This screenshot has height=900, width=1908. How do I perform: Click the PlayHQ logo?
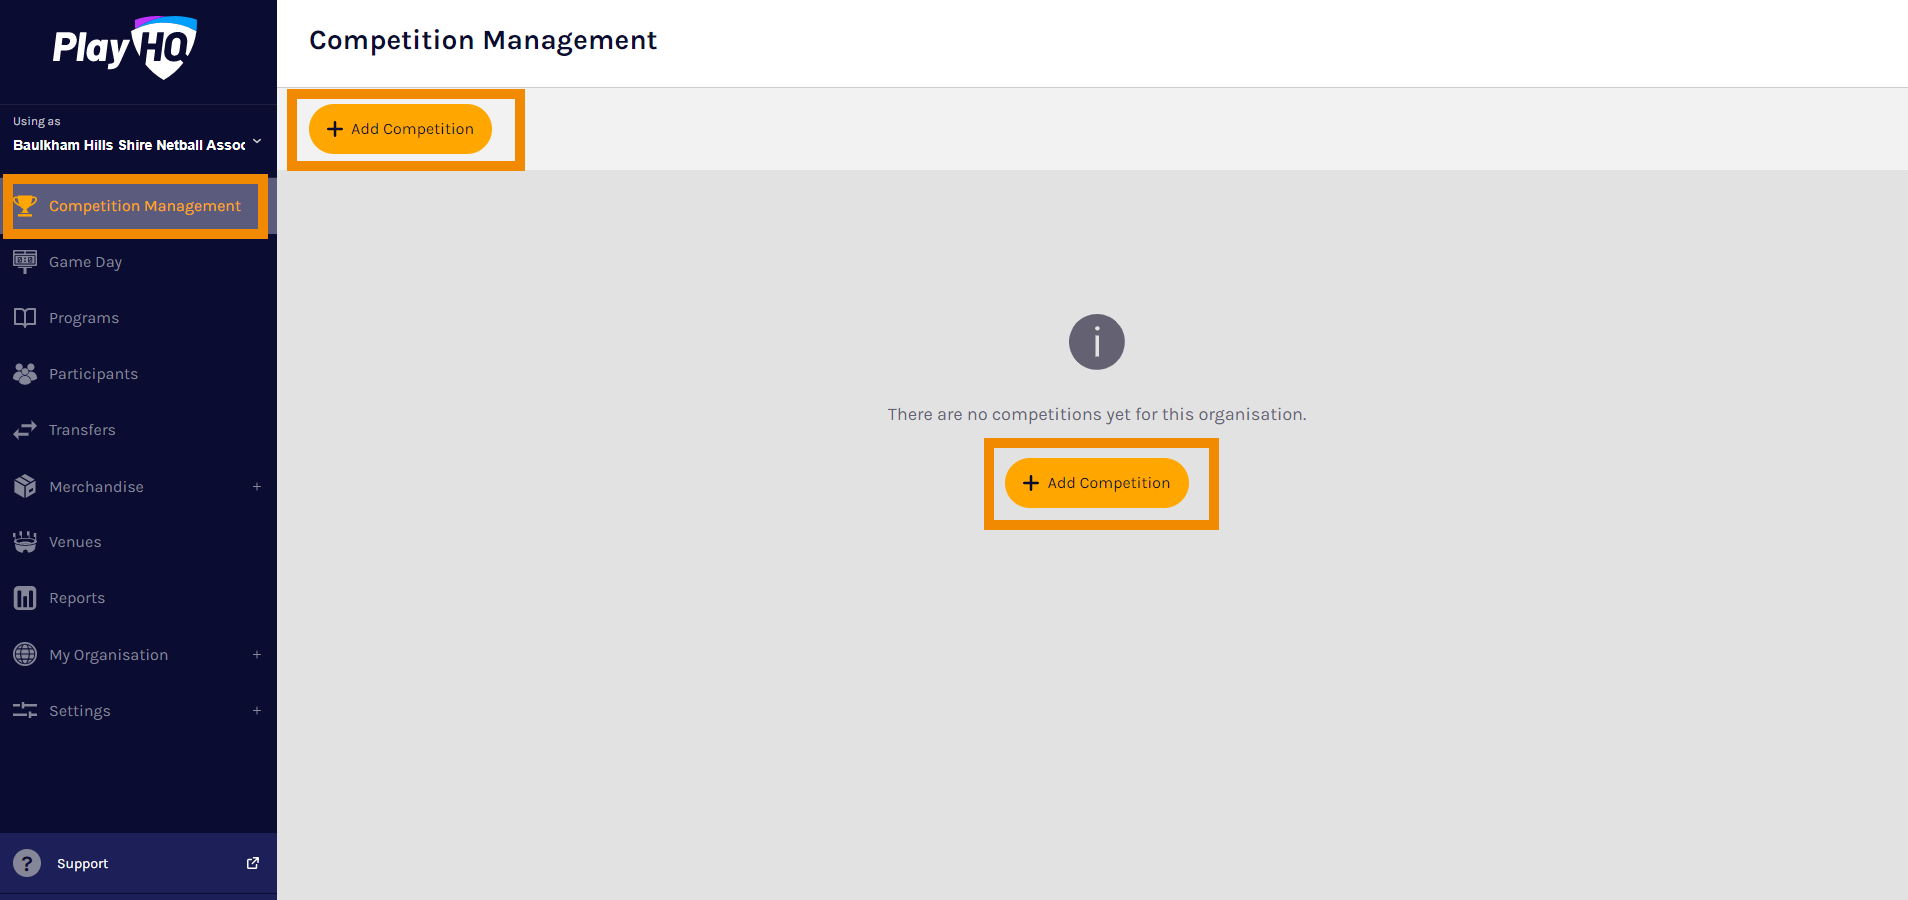(x=125, y=47)
